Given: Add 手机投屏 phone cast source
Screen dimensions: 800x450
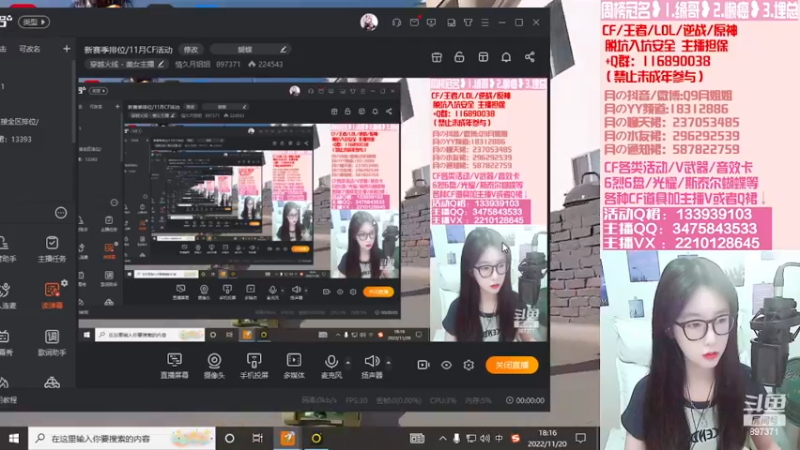Looking at the screenshot, I should (x=254, y=365).
